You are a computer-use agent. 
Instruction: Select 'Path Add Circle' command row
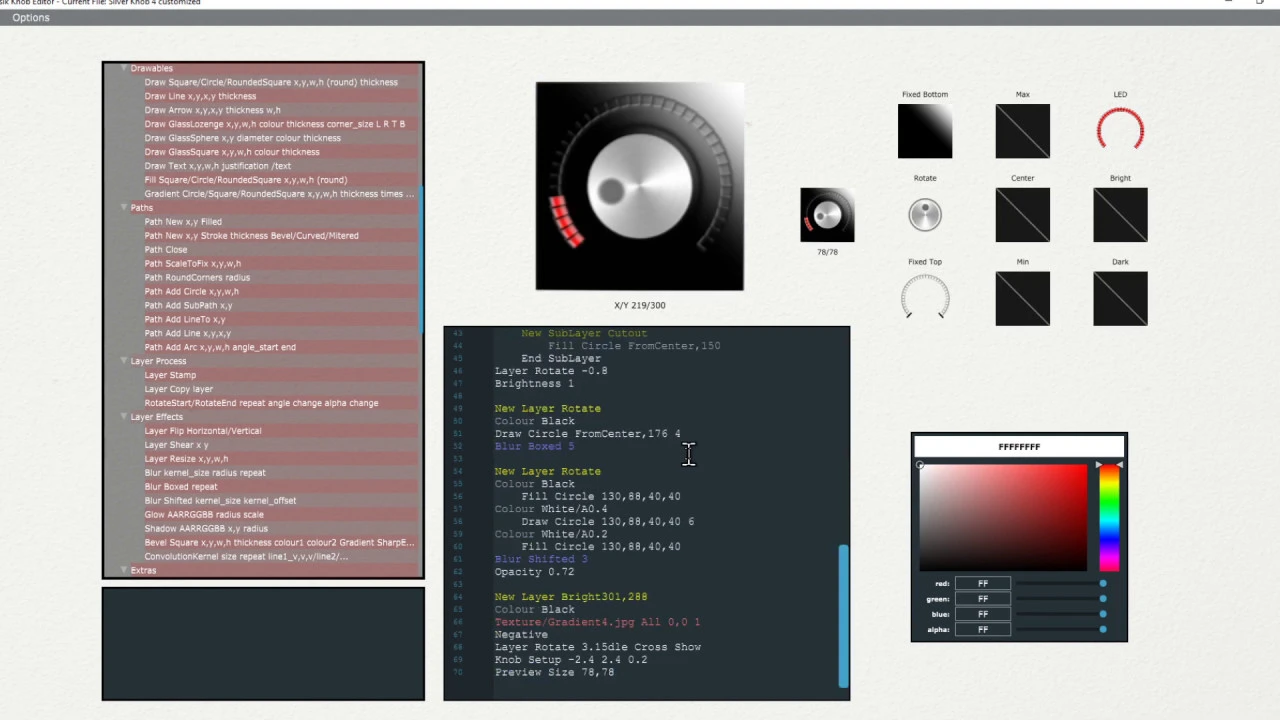(x=191, y=292)
